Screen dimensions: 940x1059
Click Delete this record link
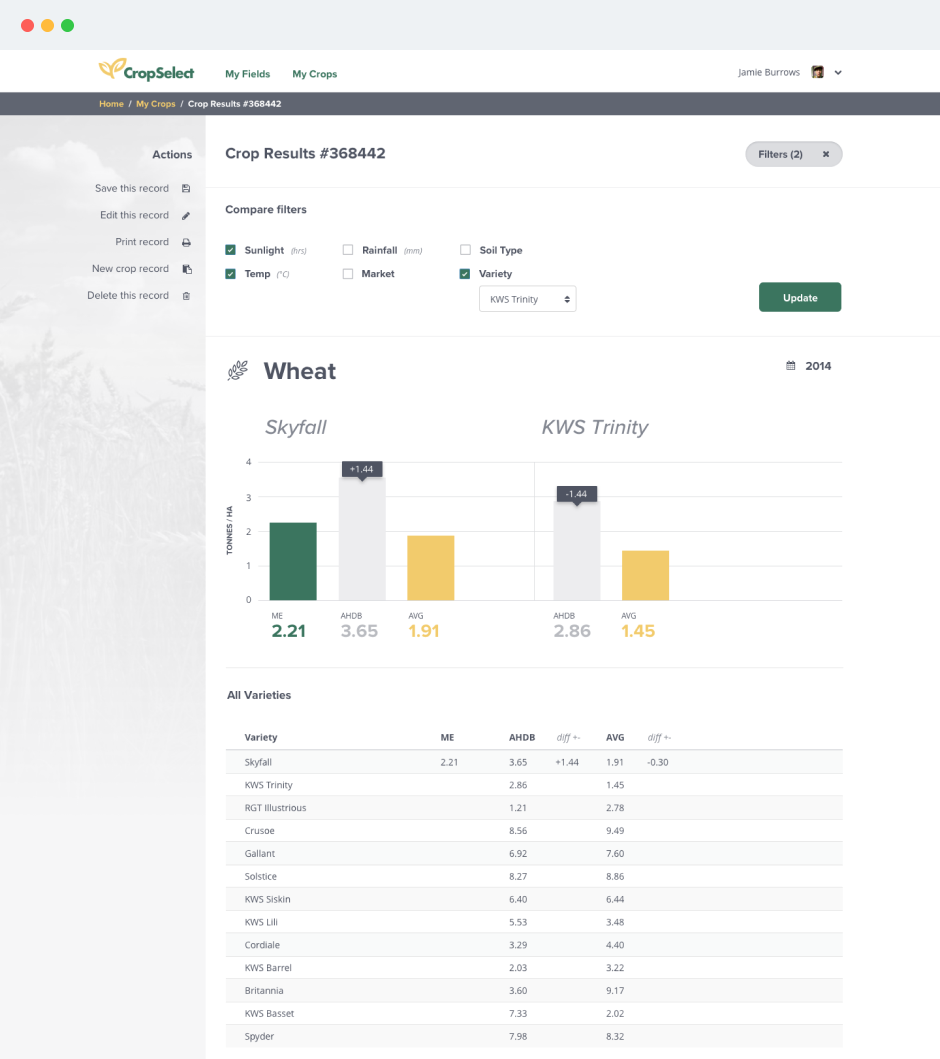click(x=128, y=295)
